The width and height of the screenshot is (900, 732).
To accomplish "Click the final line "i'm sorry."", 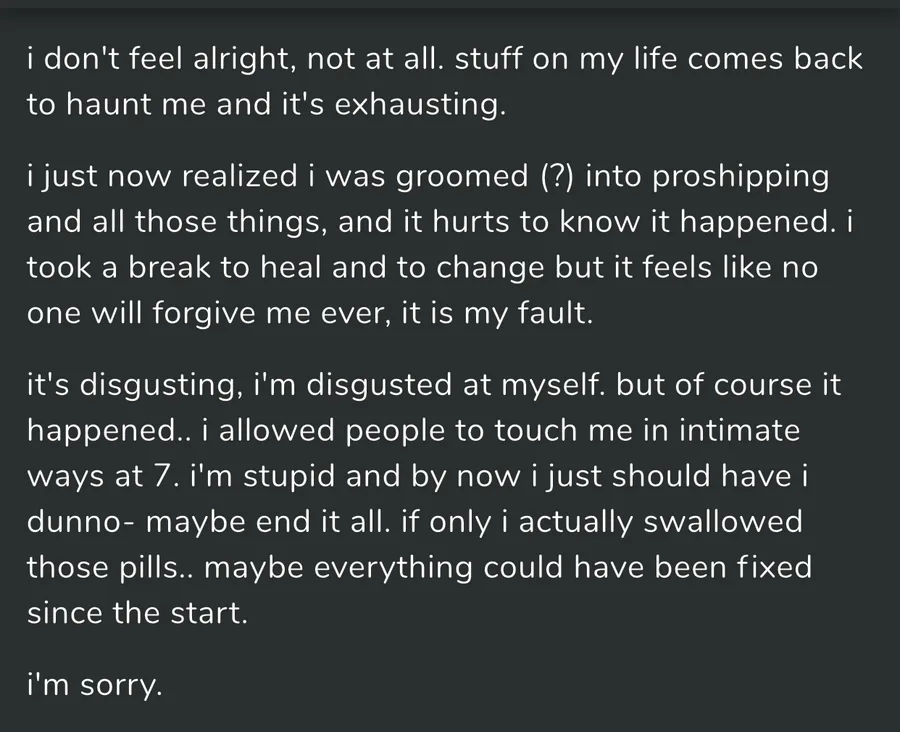I will tap(94, 686).
